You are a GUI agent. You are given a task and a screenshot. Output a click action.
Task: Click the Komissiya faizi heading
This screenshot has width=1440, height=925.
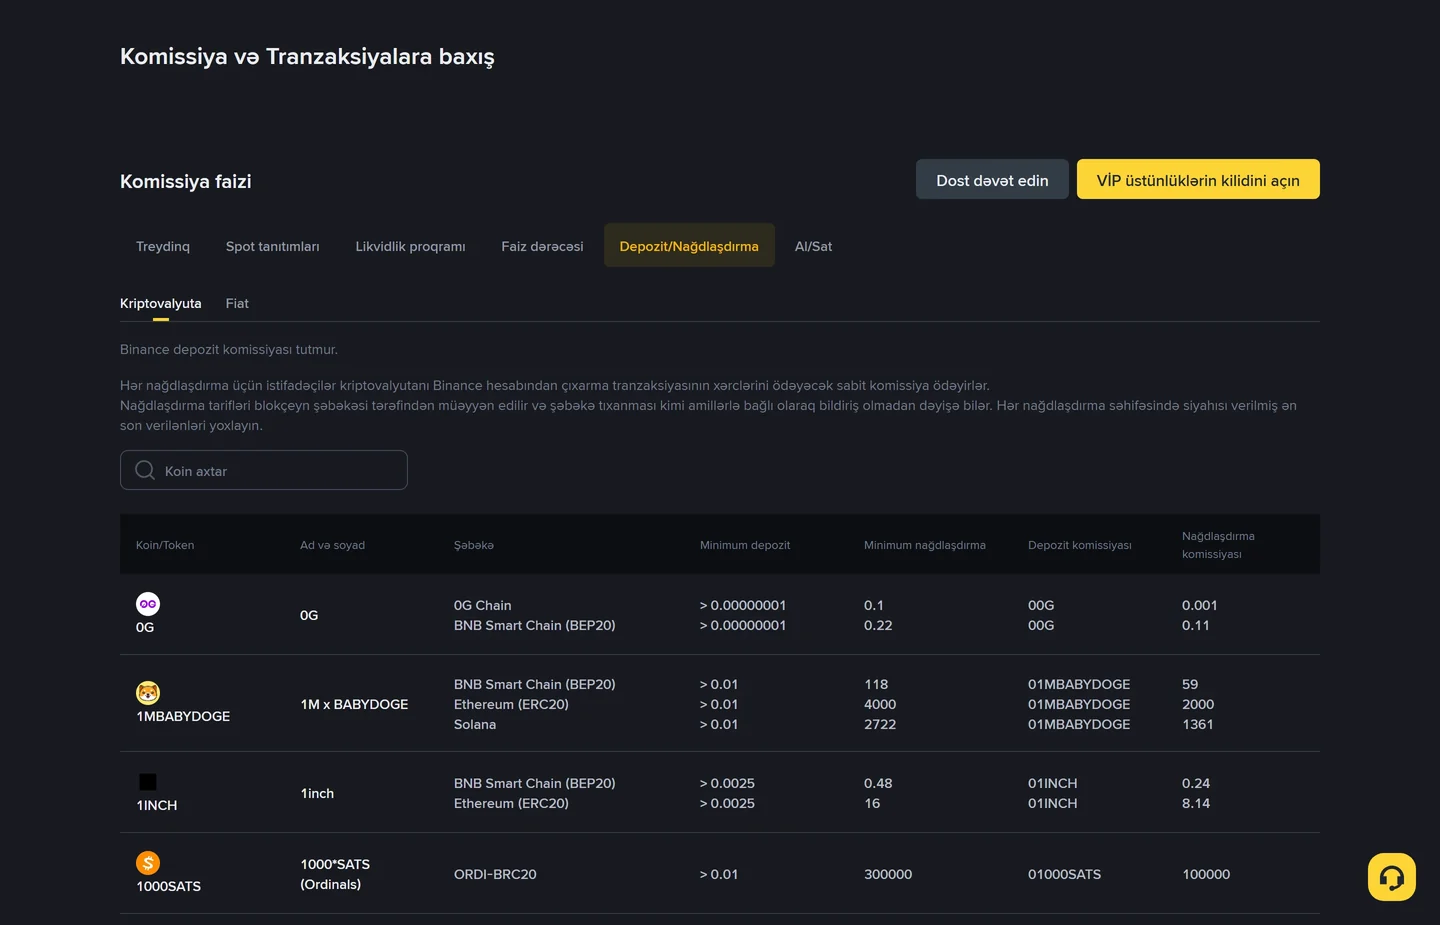pos(186,181)
